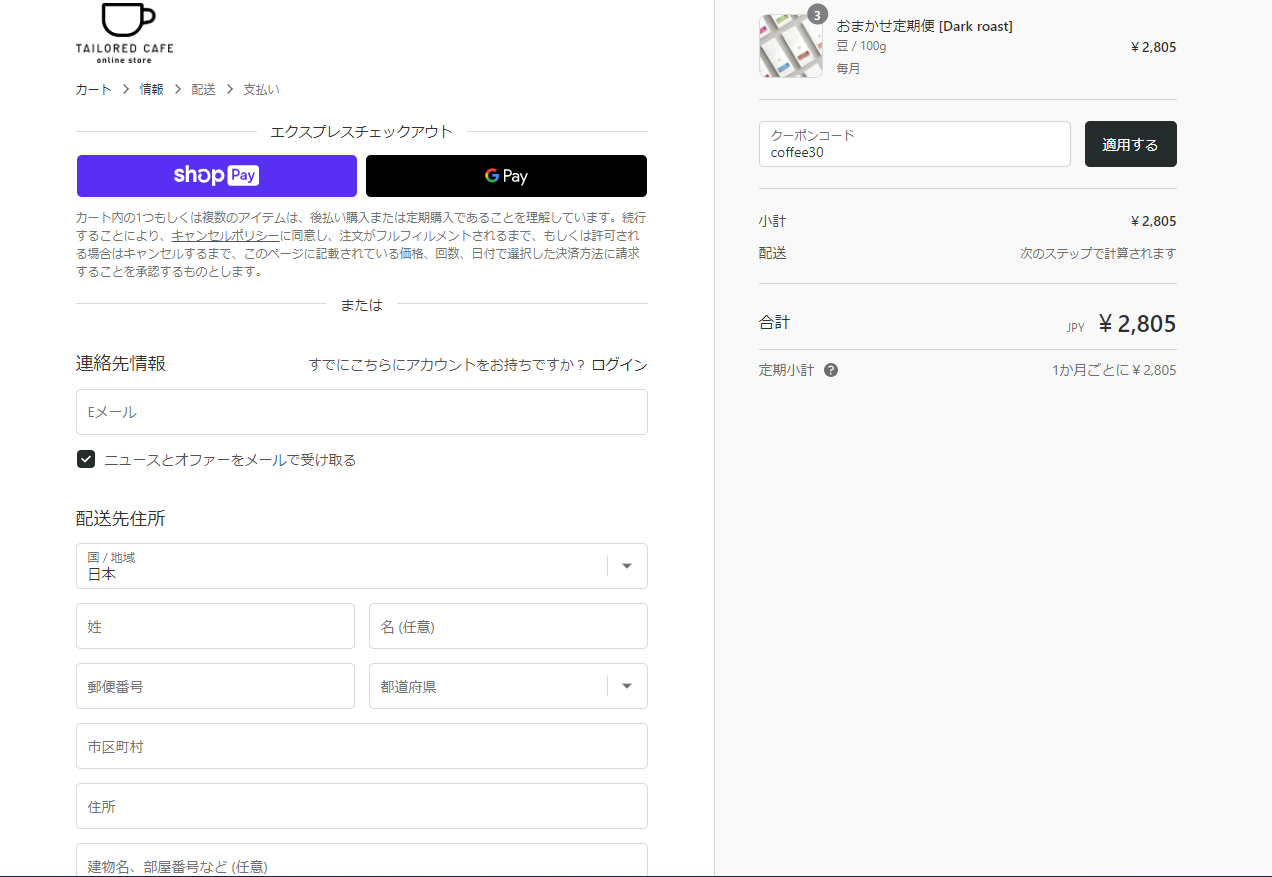Focus the 建物名、部屋番号など input field
This screenshot has width=1272, height=877.
pyautogui.click(x=362, y=860)
